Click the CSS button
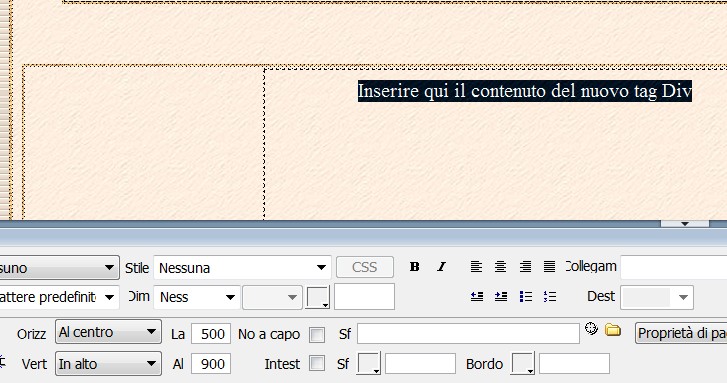Screen dimensions: 727x383 [x=365, y=267]
